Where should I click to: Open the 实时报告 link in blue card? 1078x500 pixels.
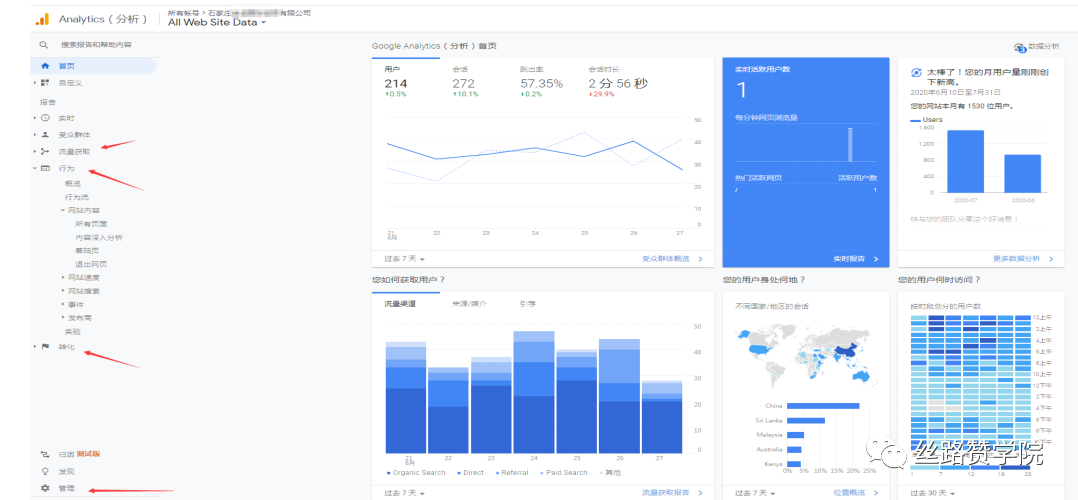(x=856, y=259)
